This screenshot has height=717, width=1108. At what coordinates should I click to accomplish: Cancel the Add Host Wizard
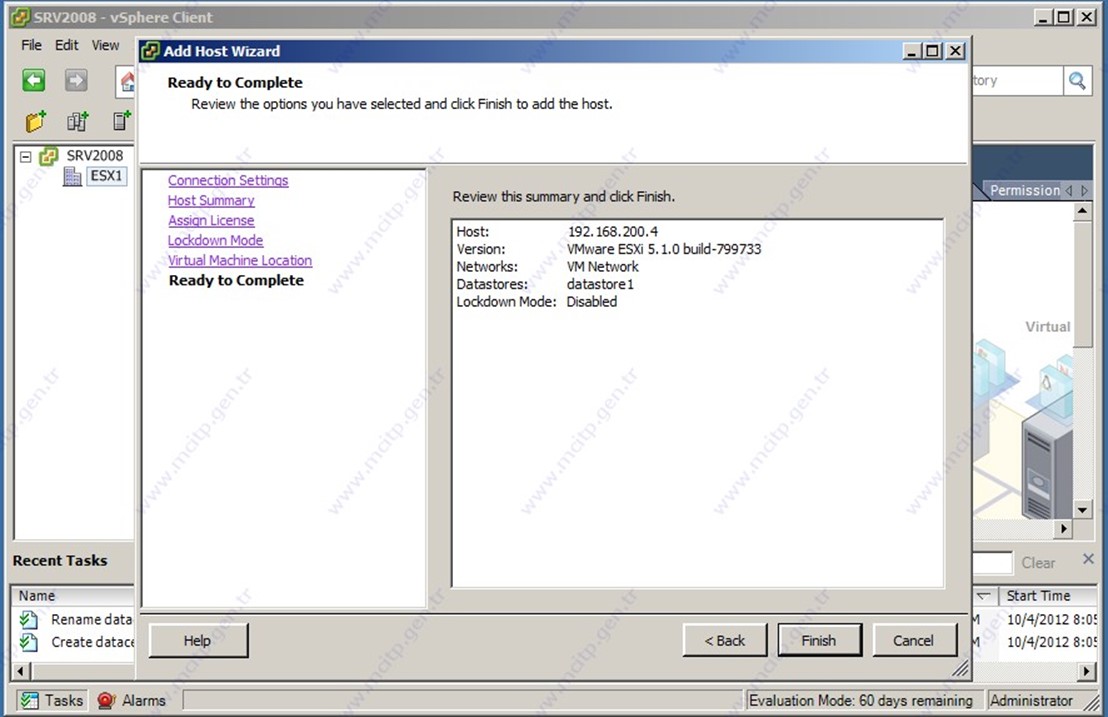[x=914, y=641]
